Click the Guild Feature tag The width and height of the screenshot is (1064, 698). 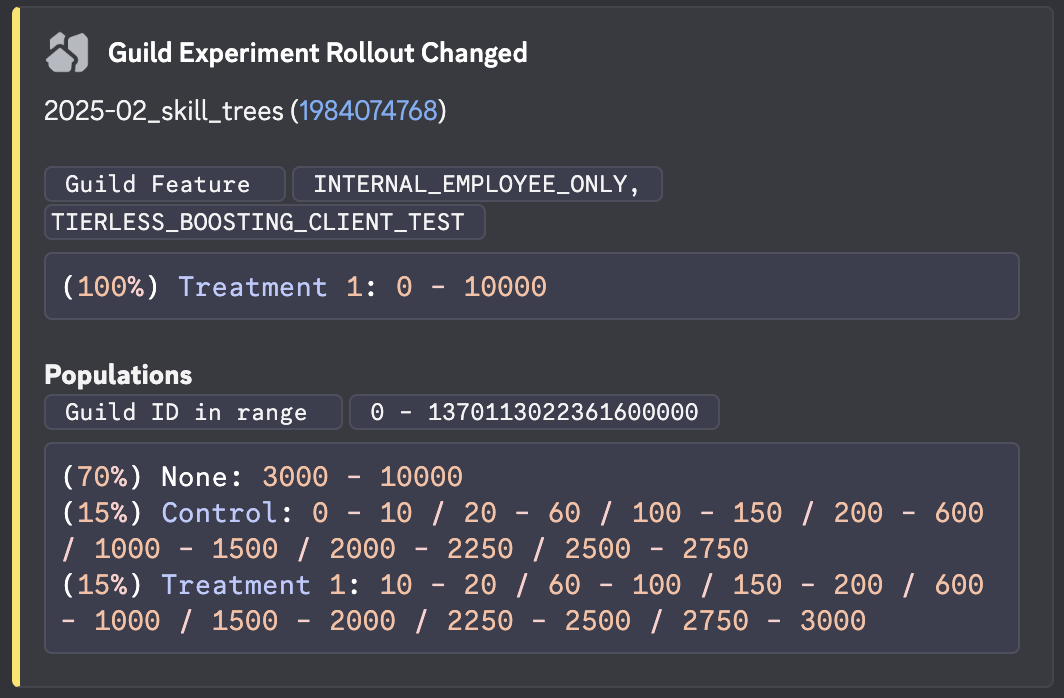tap(165, 184)
